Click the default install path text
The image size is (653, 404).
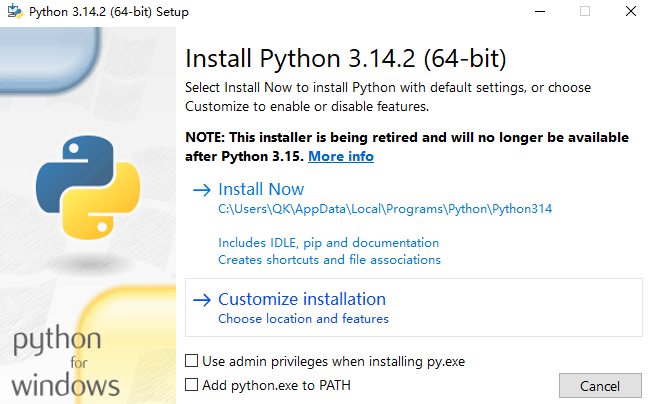click(x=385, y=209)
